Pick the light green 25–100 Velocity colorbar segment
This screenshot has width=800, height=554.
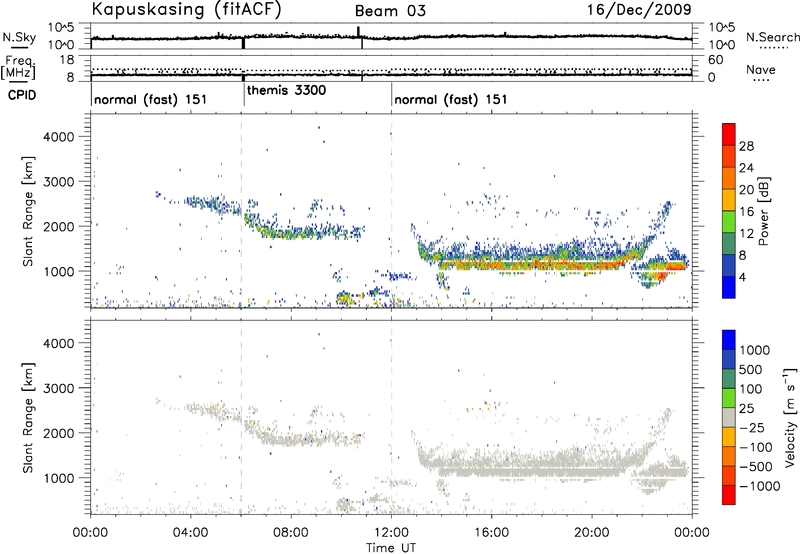pos(729,398)
